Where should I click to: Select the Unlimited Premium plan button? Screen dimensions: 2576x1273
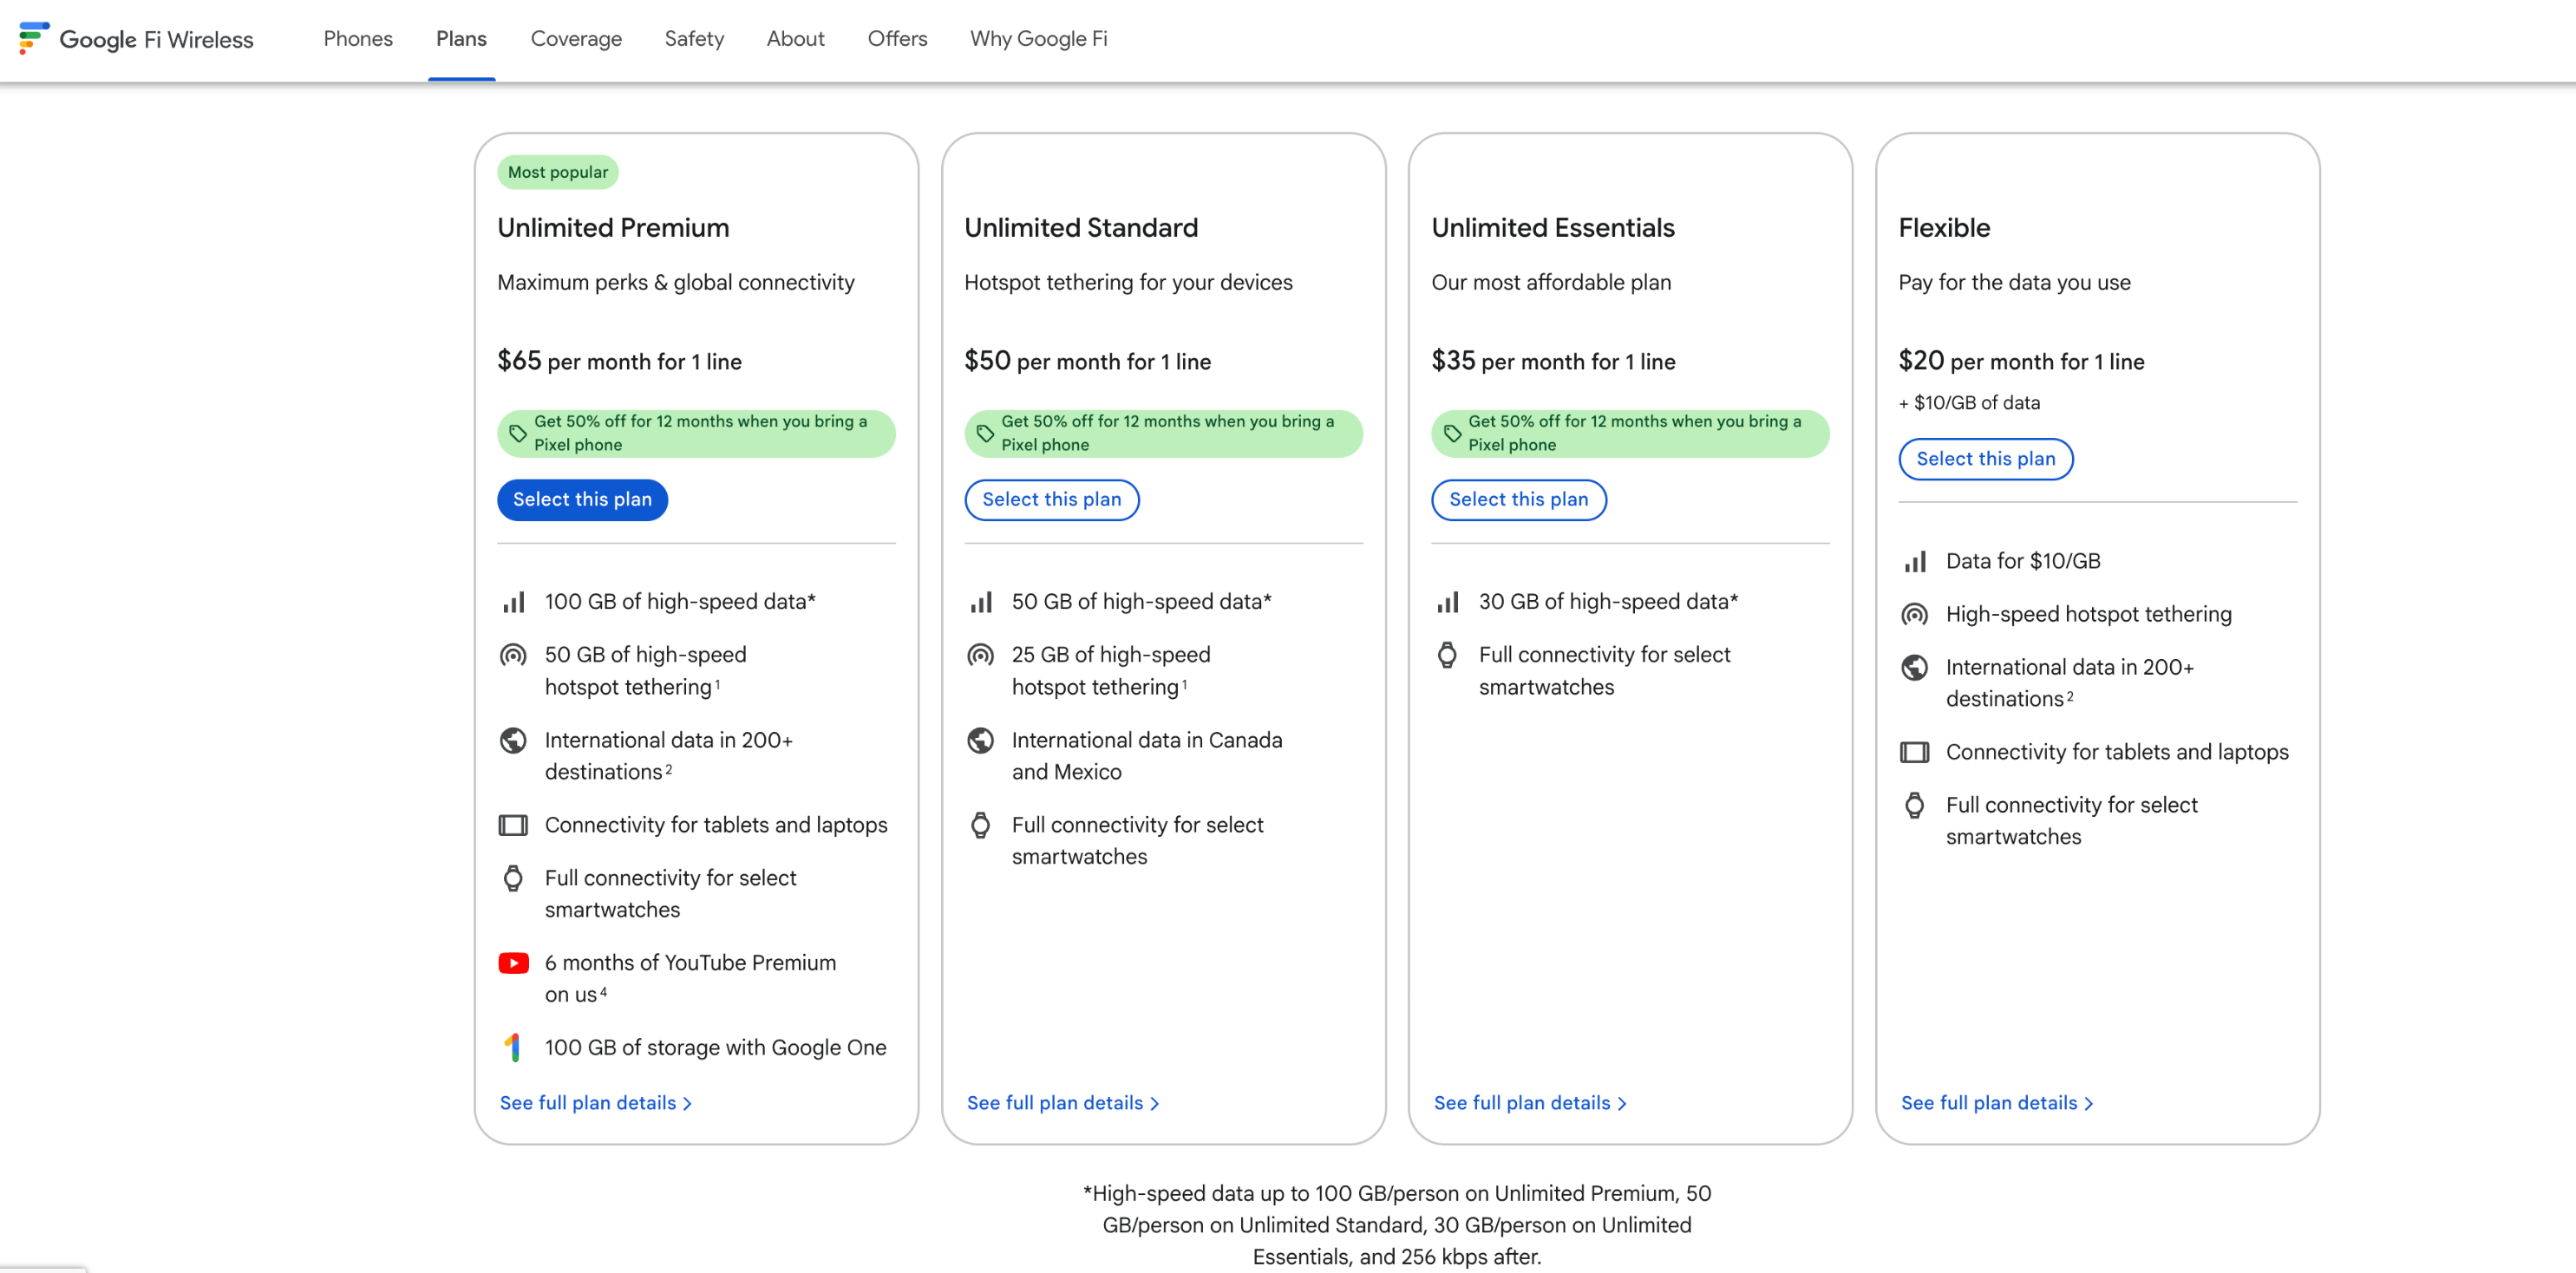coord(582,499)
